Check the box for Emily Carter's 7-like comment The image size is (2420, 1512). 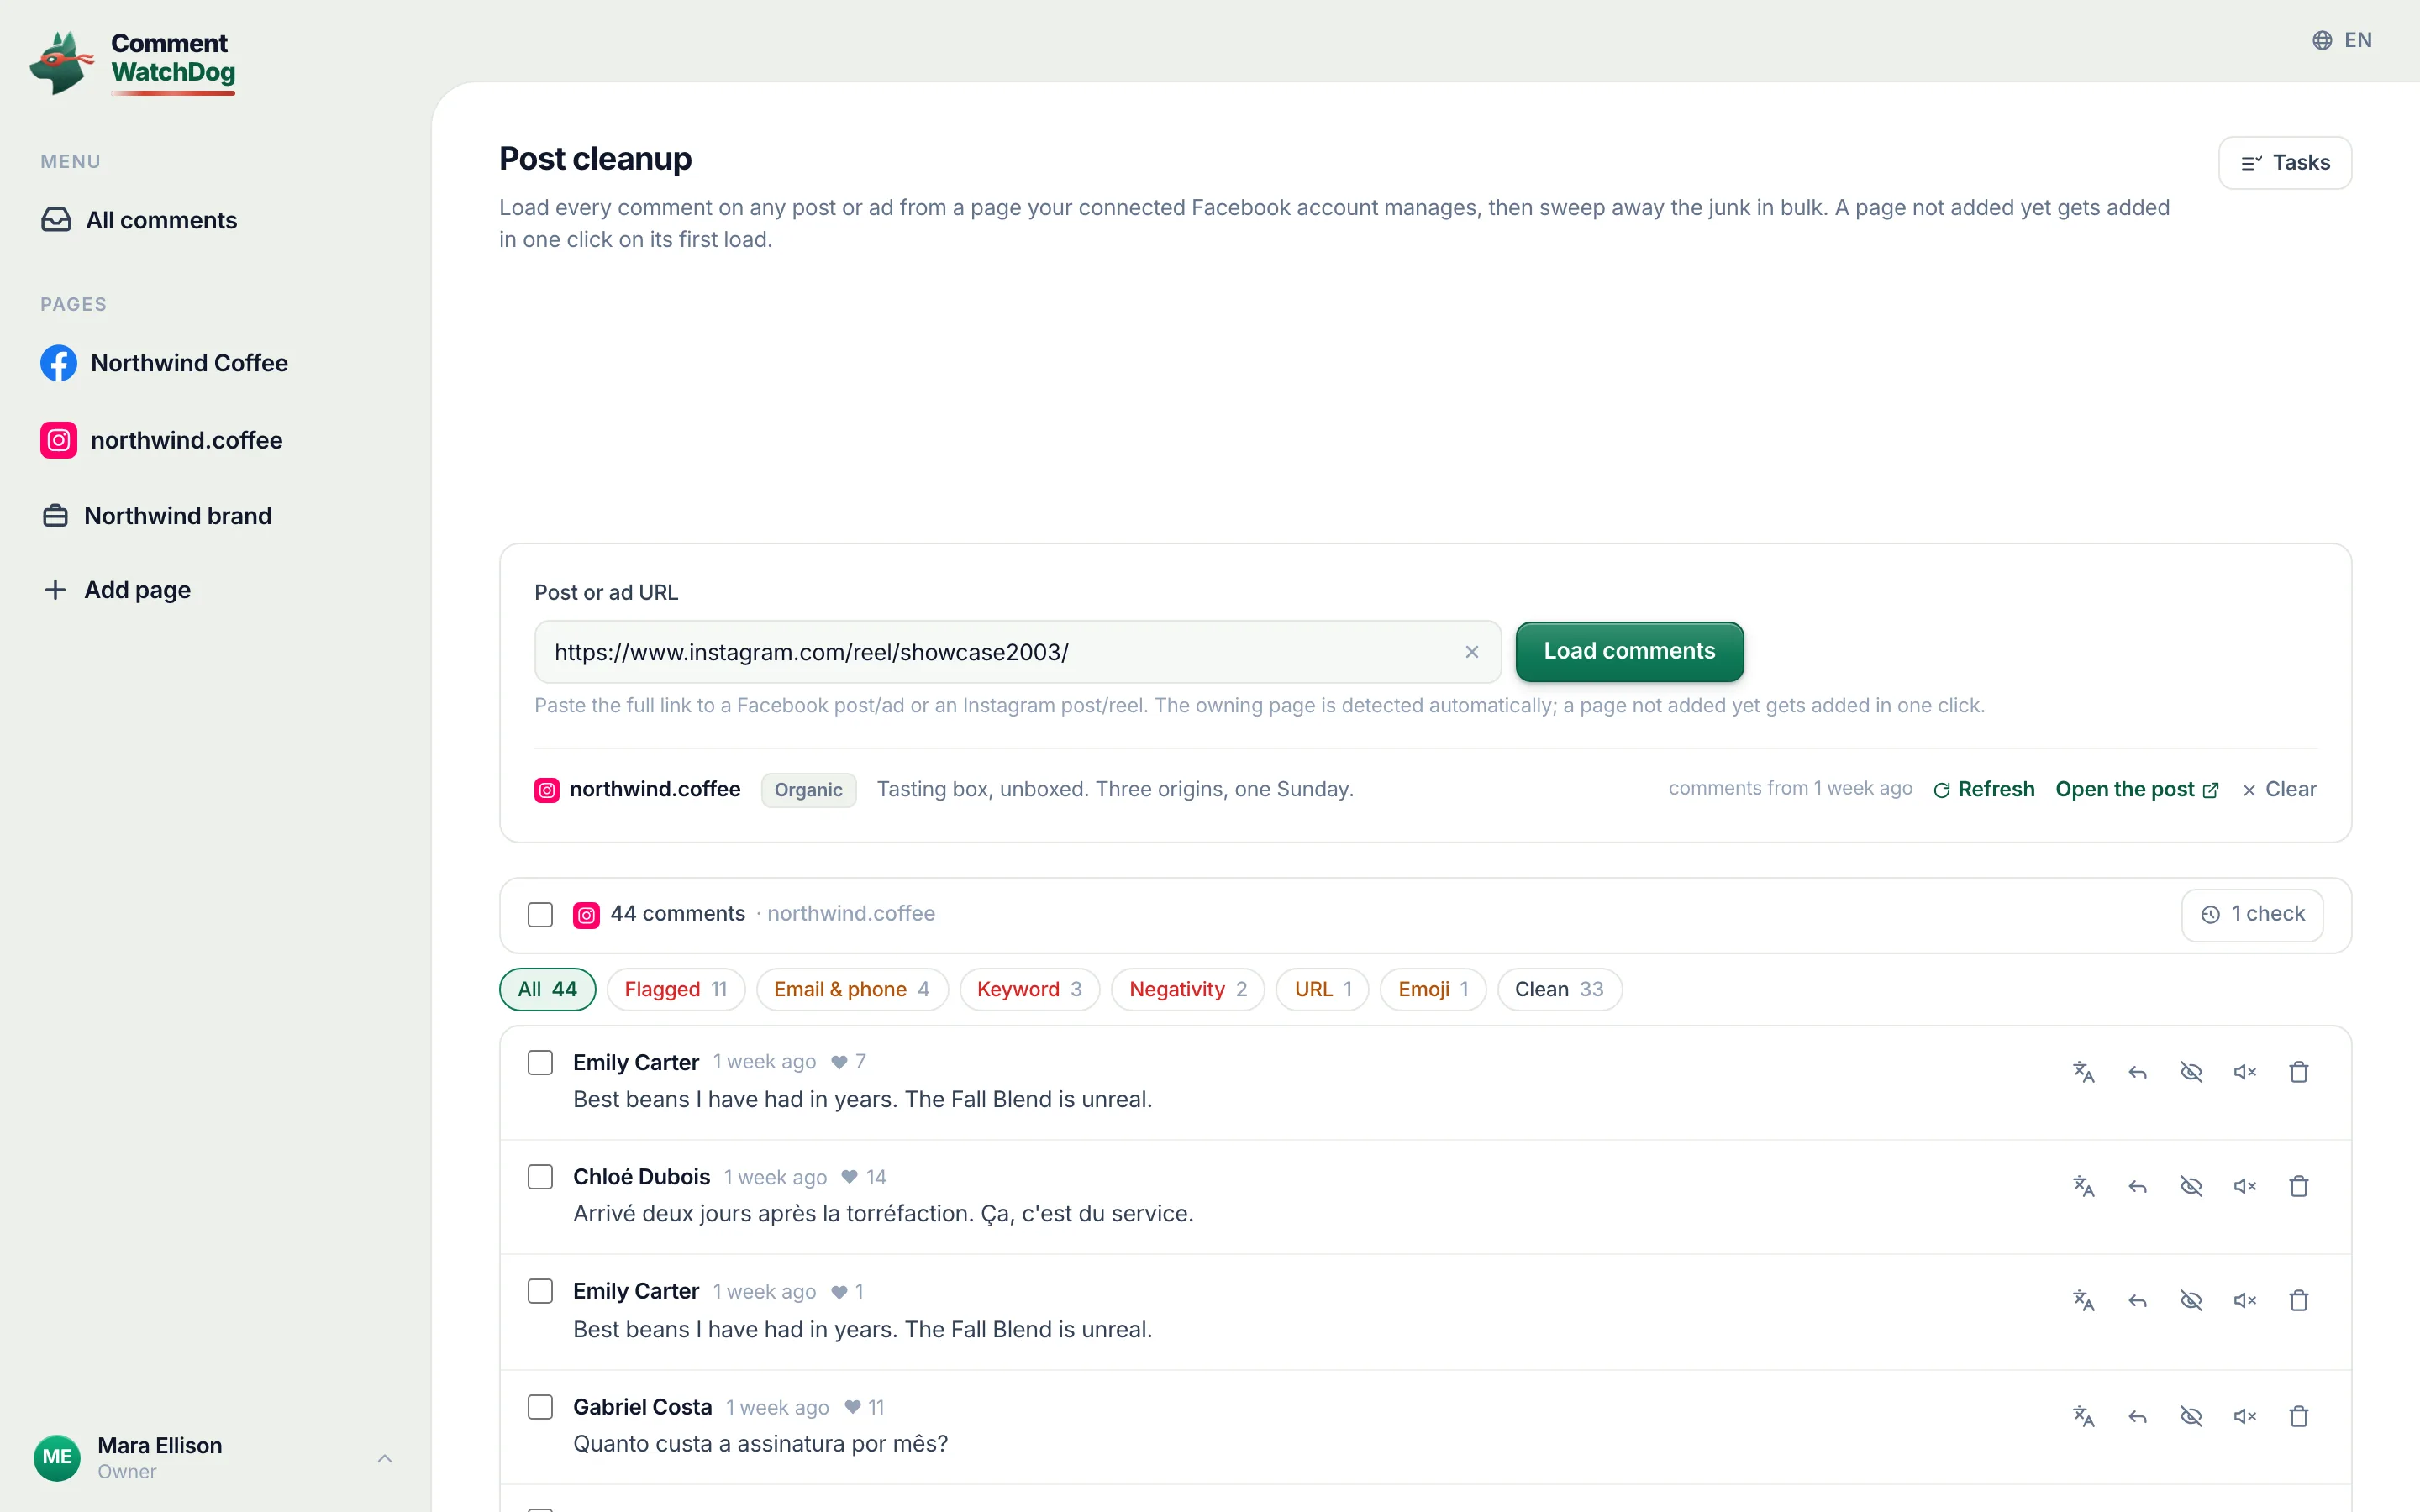(x=540, y=1062)
